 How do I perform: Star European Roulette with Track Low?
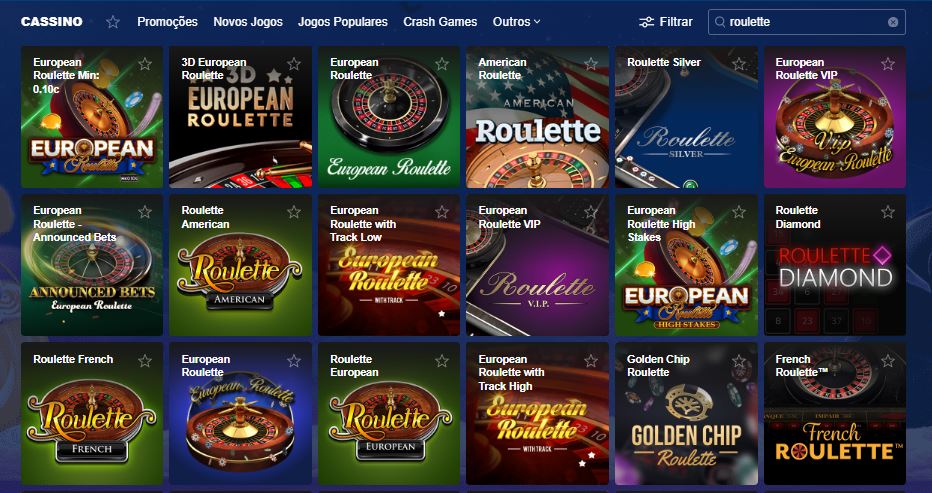442,212
